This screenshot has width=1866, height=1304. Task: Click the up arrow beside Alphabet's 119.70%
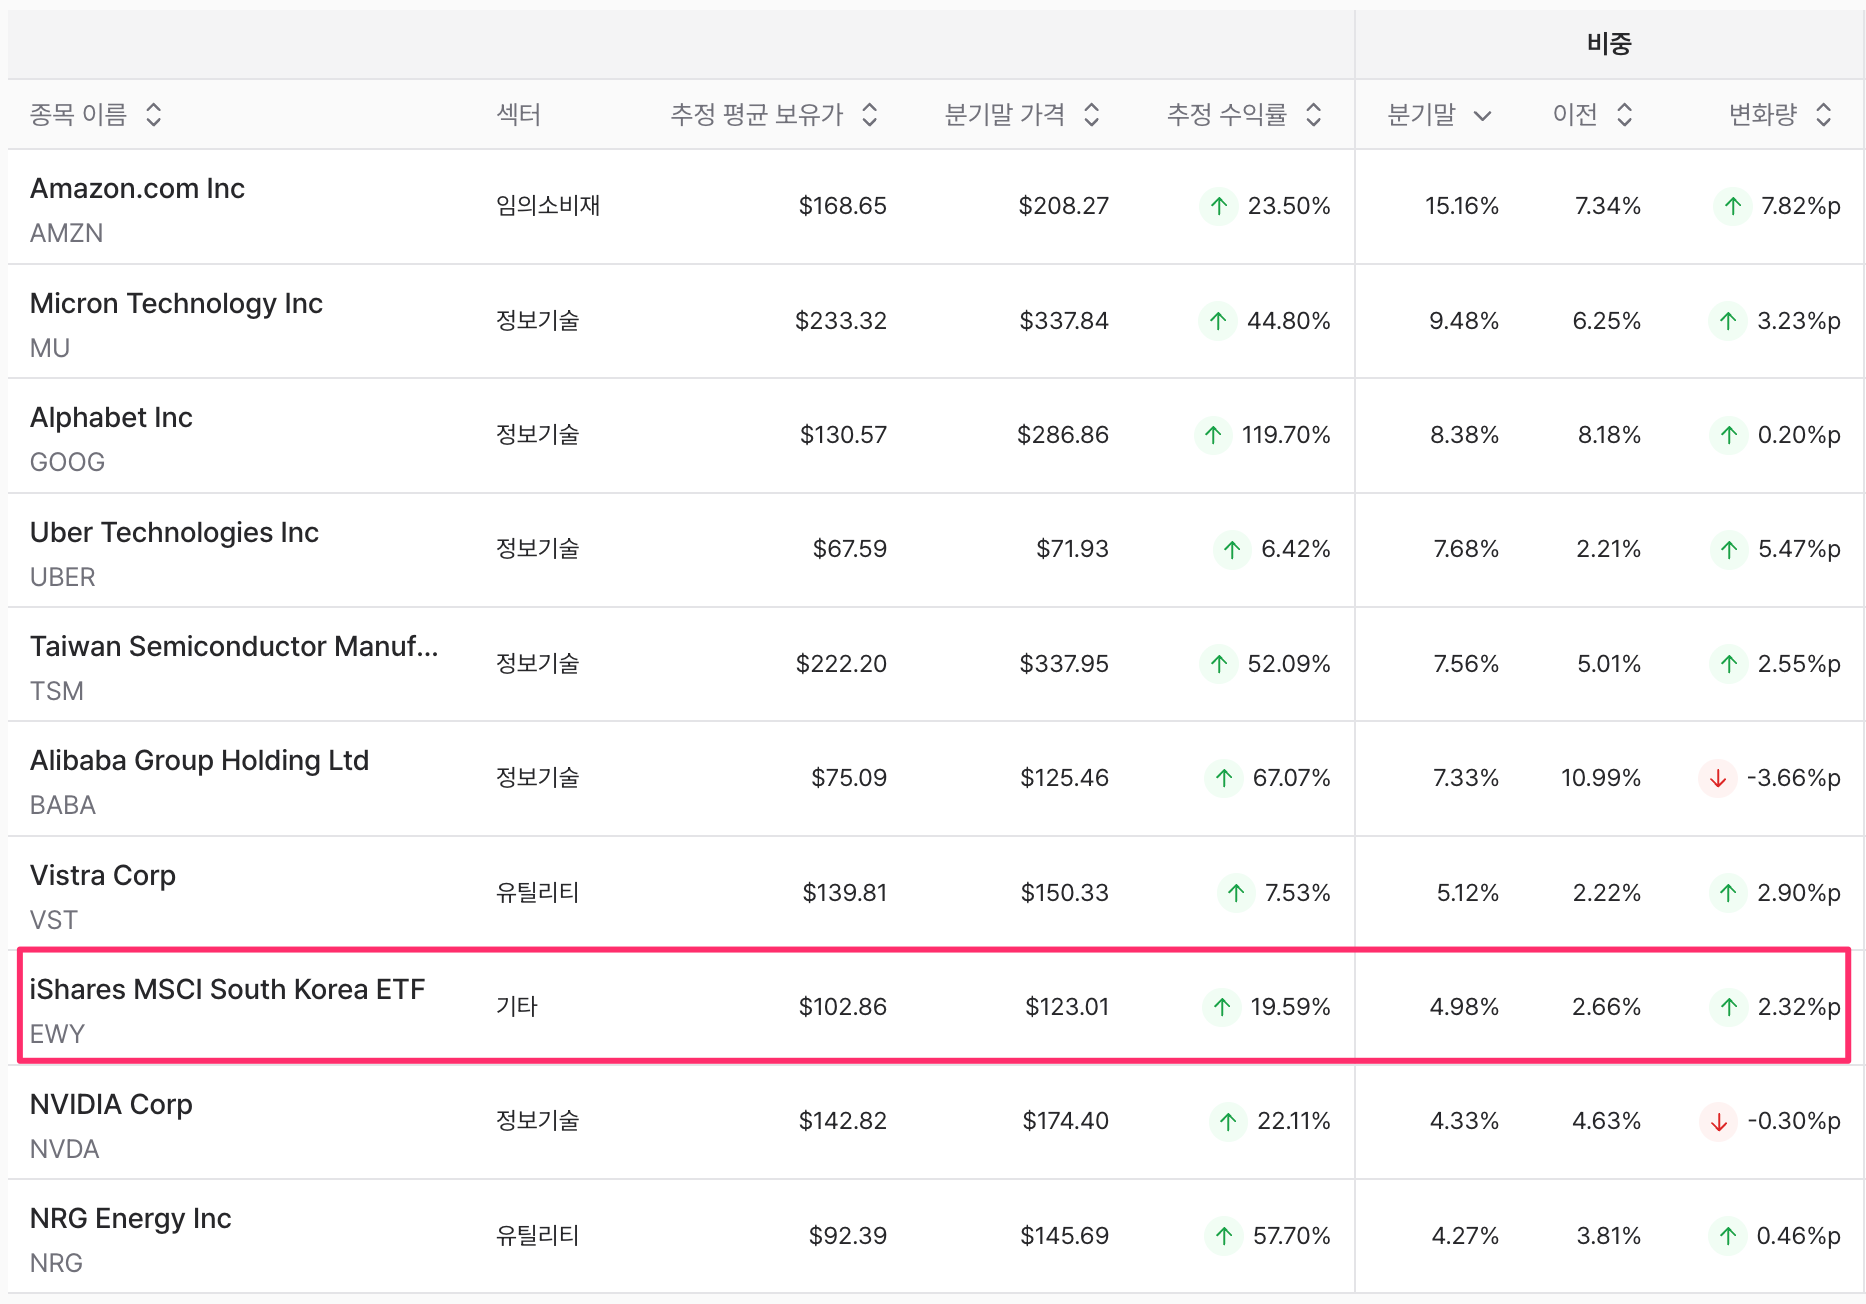pyautogui.click(x=1213, y=435)
